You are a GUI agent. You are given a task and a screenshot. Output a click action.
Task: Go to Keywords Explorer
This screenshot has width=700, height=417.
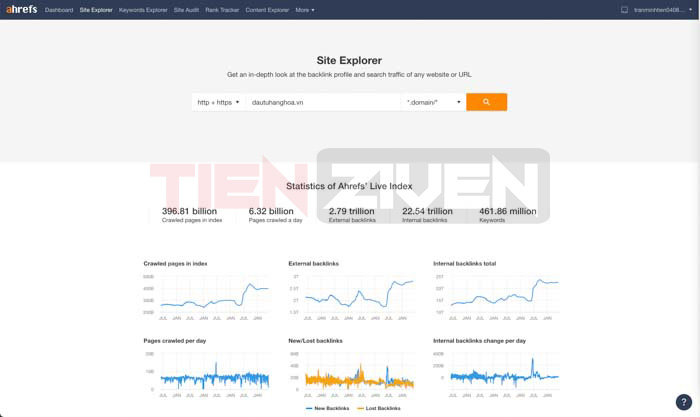(143, 10)
